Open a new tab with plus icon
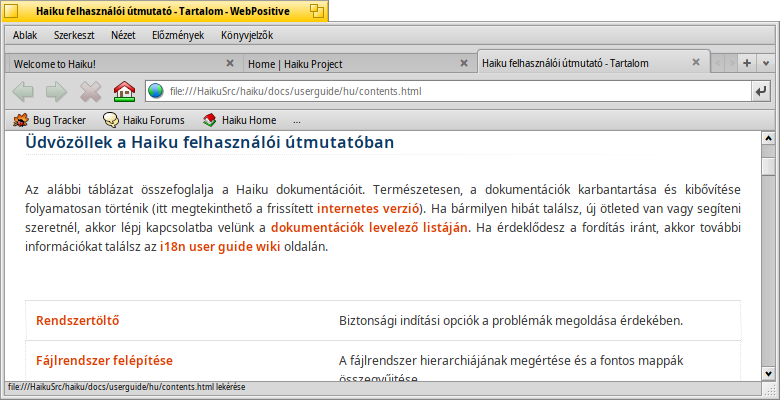The width and height of the screenshot is (780, 400). pyautogui.click(x=747, y=63)
